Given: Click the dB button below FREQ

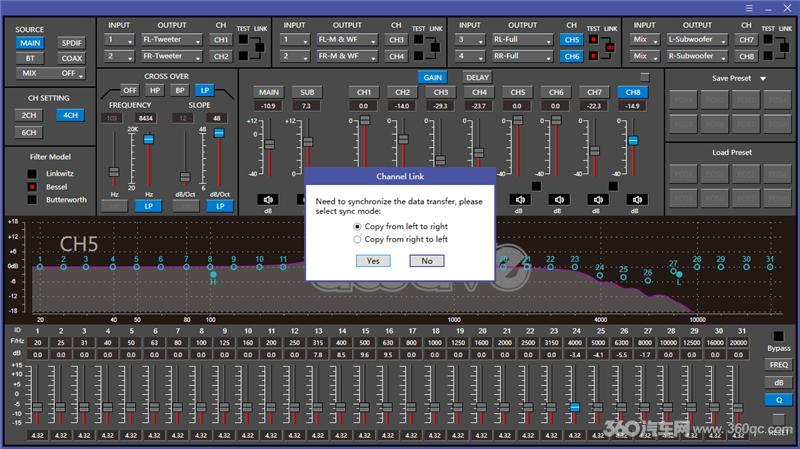Looking at the screenshot, I should (779, 383).
